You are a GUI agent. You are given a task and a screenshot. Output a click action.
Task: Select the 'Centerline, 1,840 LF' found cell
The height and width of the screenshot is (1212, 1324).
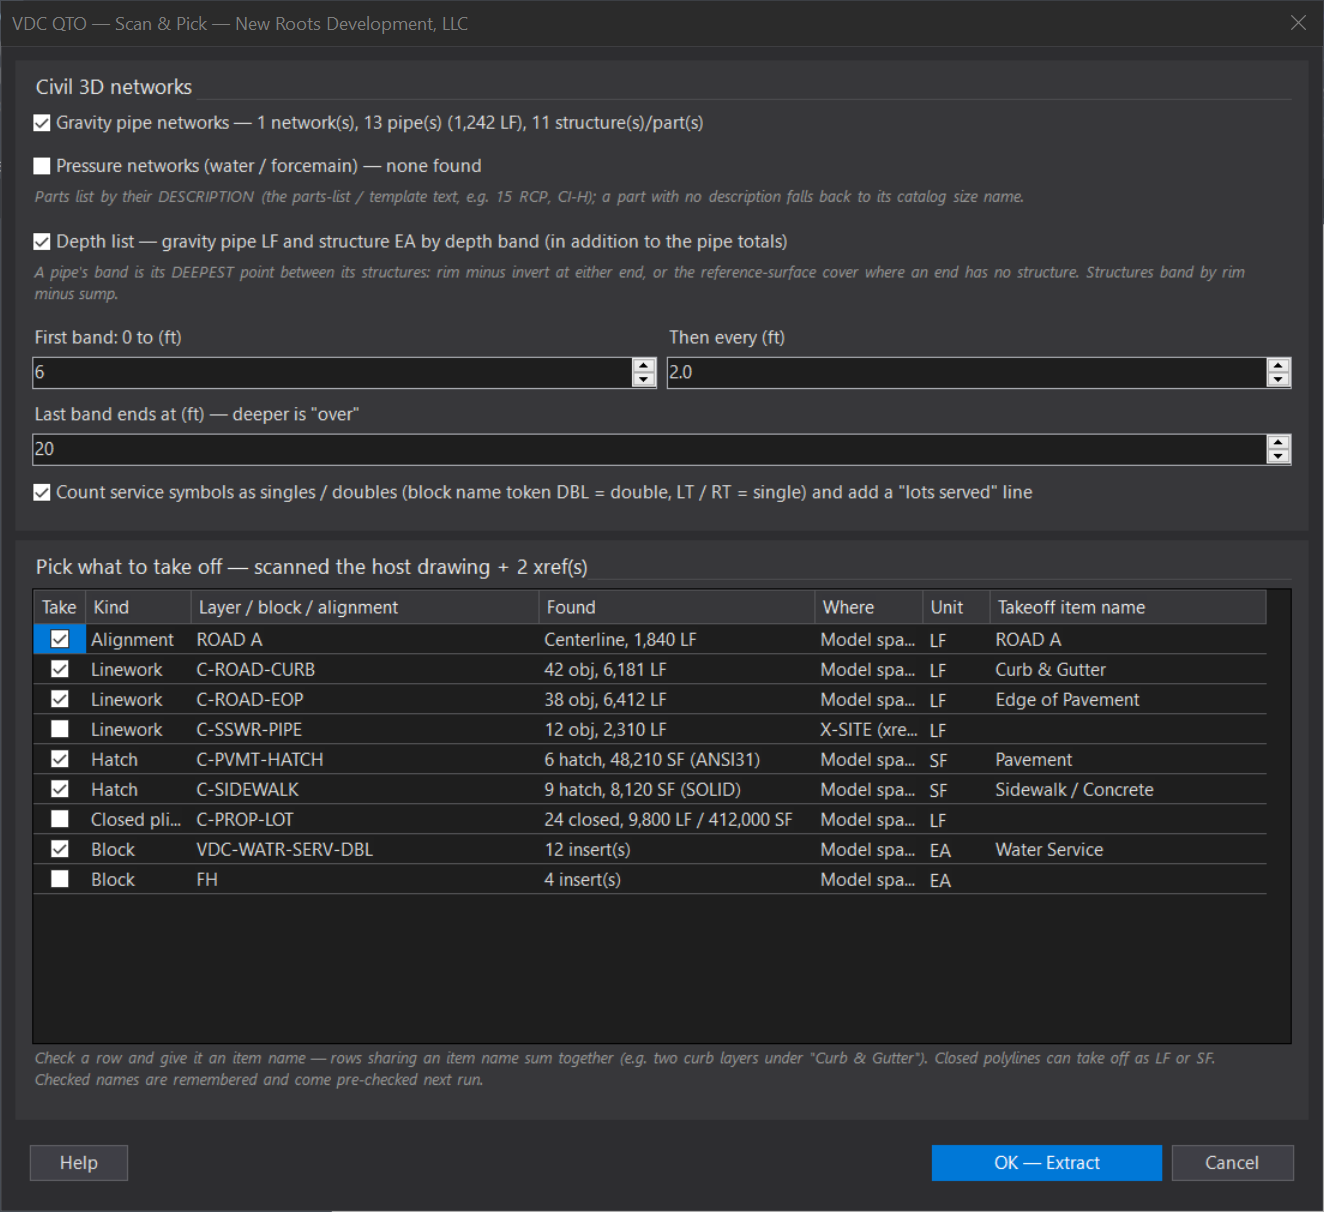677,639
